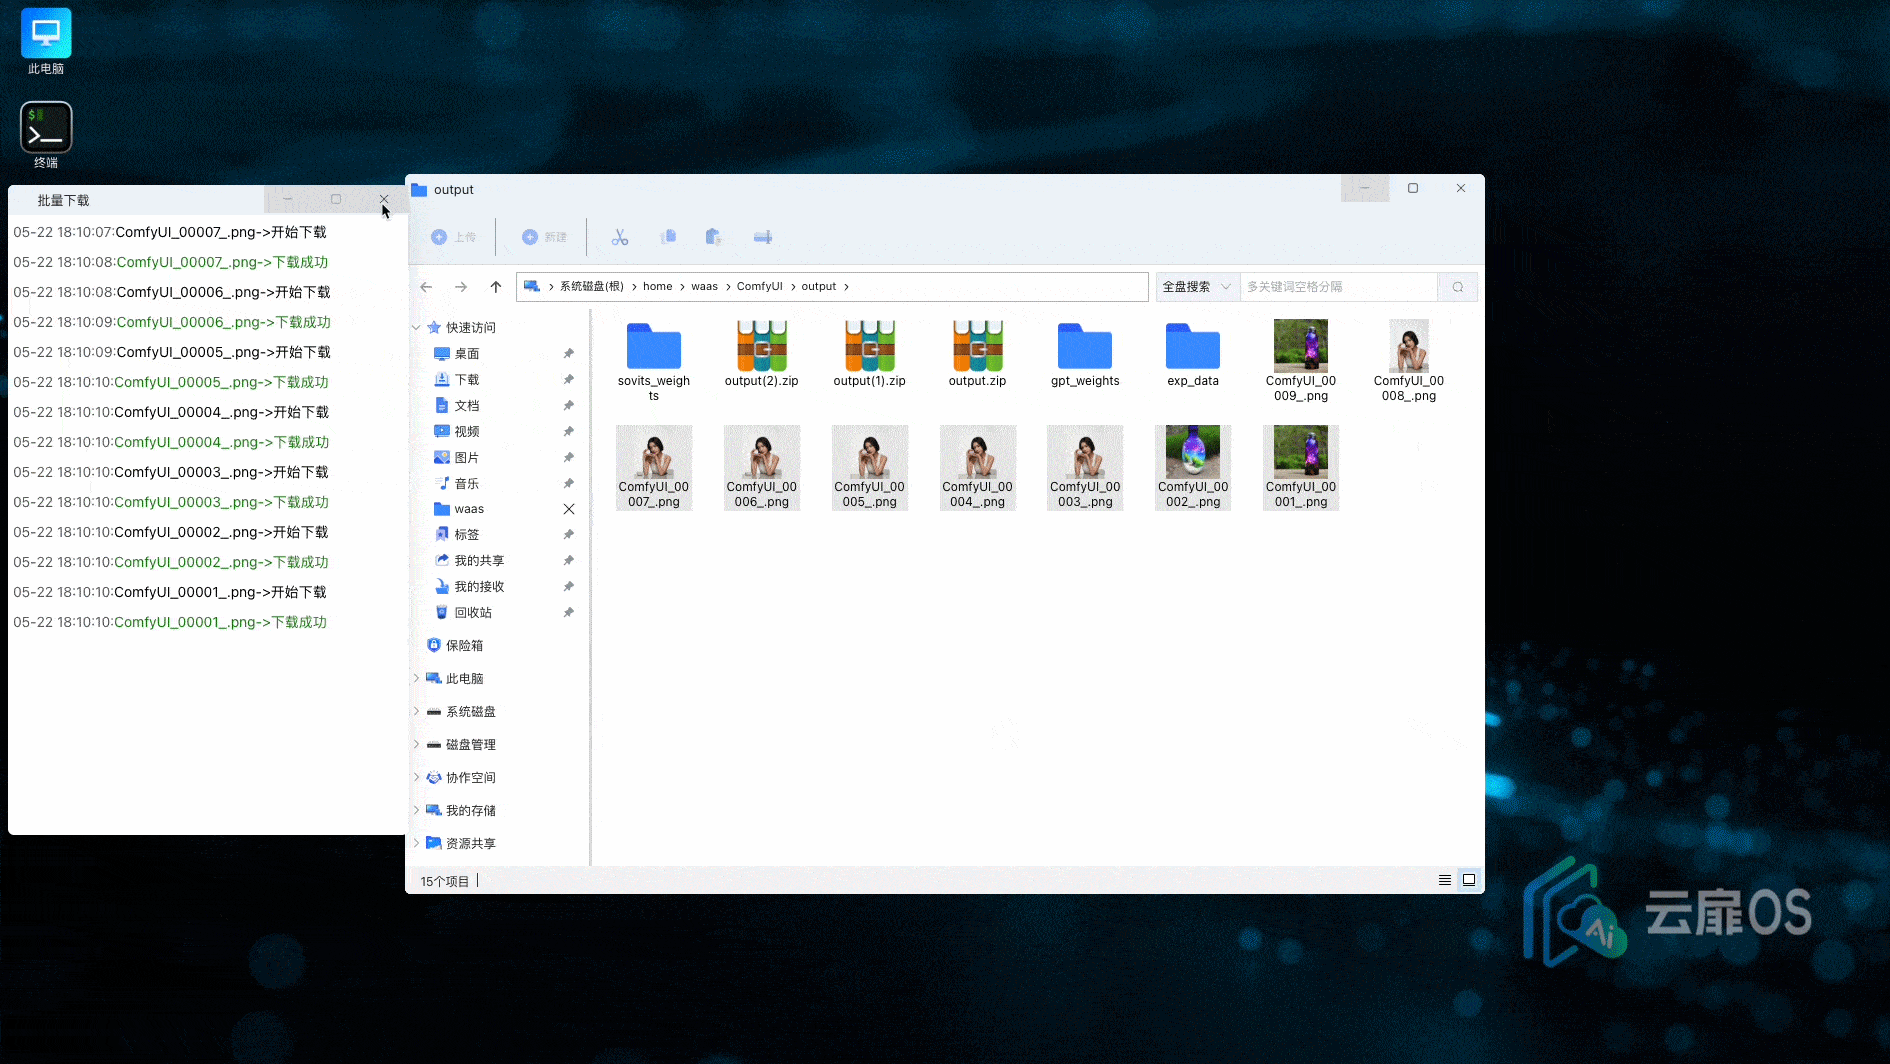The image size is (1890, 1064).
Task: Click the copy icon in toolbar
Action: click(x=668, y=237)
